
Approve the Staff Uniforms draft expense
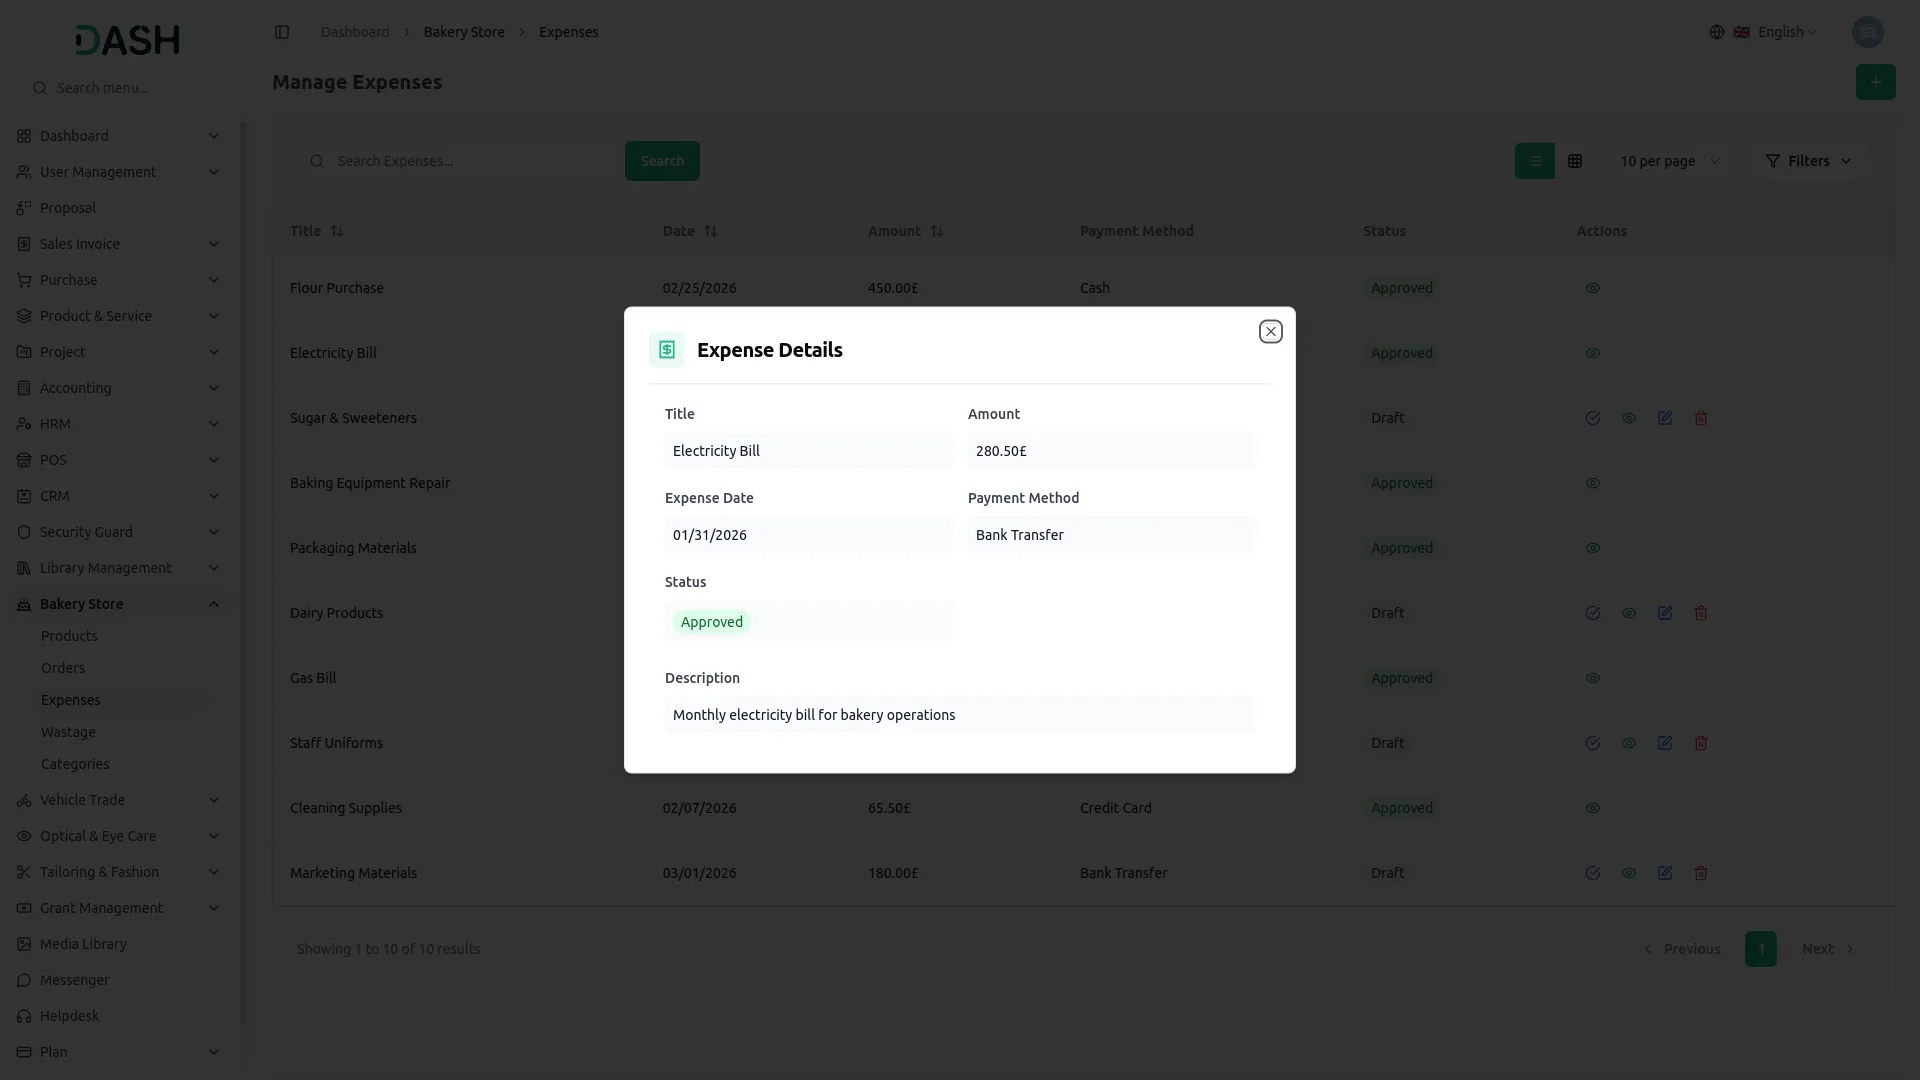pos(1592,743)
